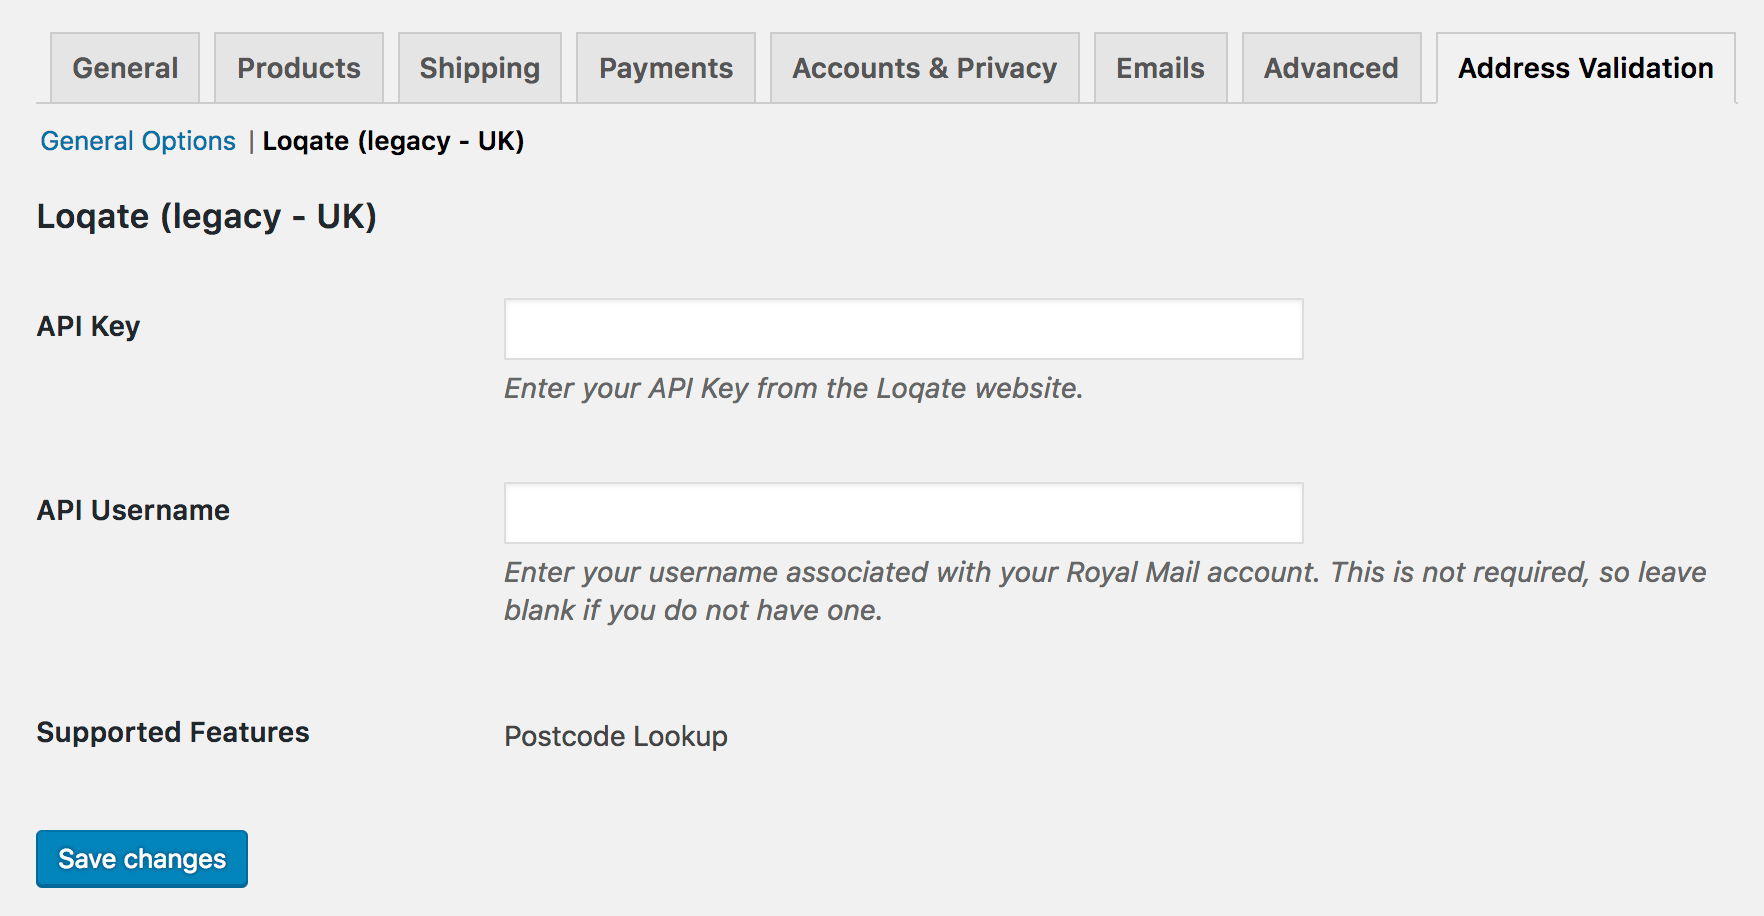Select the Shipping tab

pos(478,67)
